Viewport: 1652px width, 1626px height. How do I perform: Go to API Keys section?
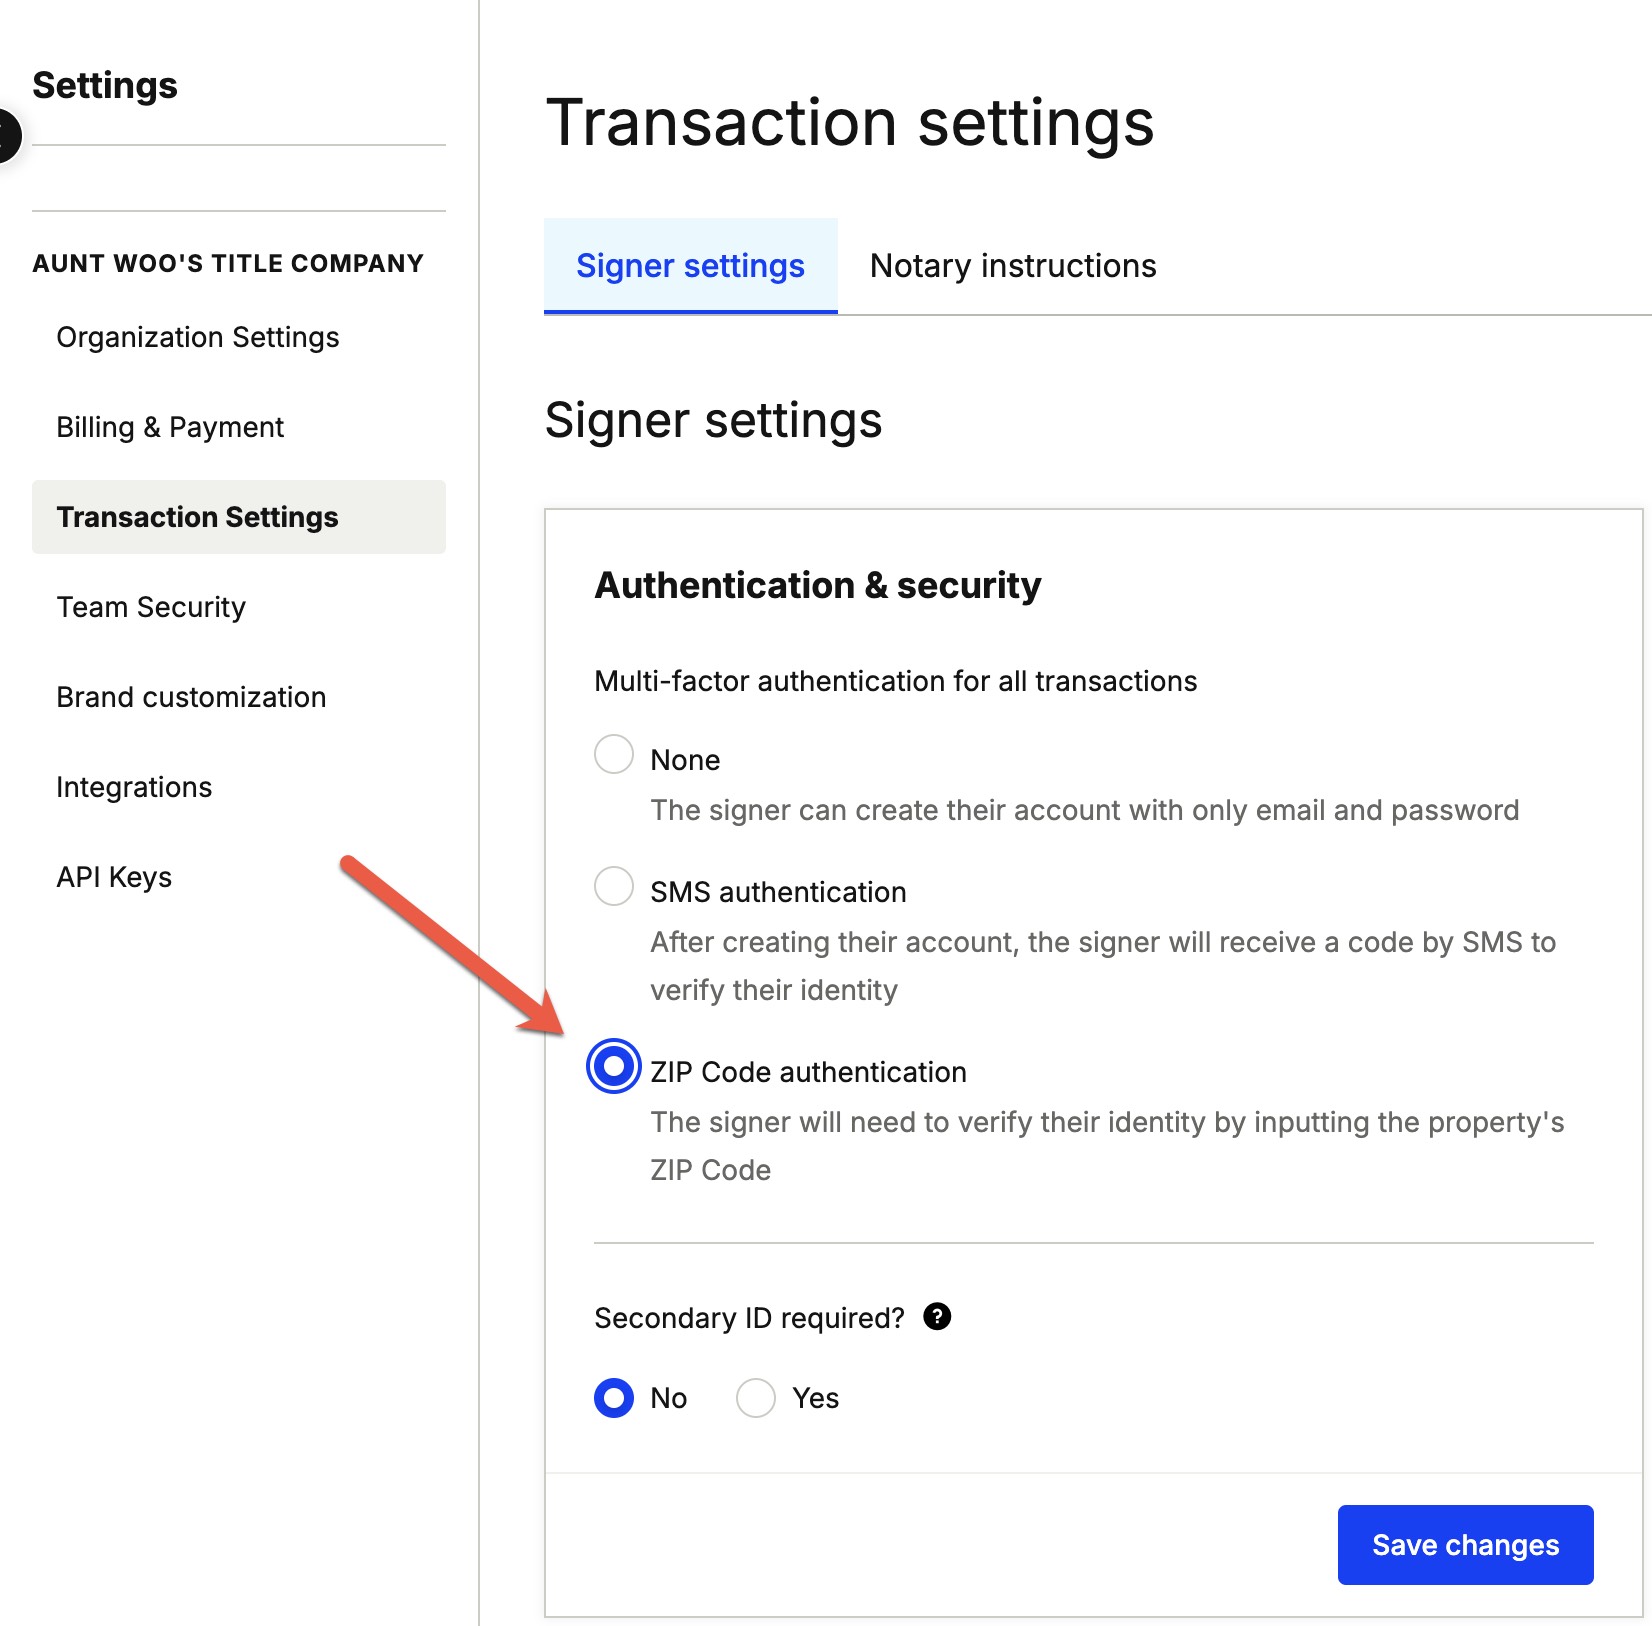114,877
